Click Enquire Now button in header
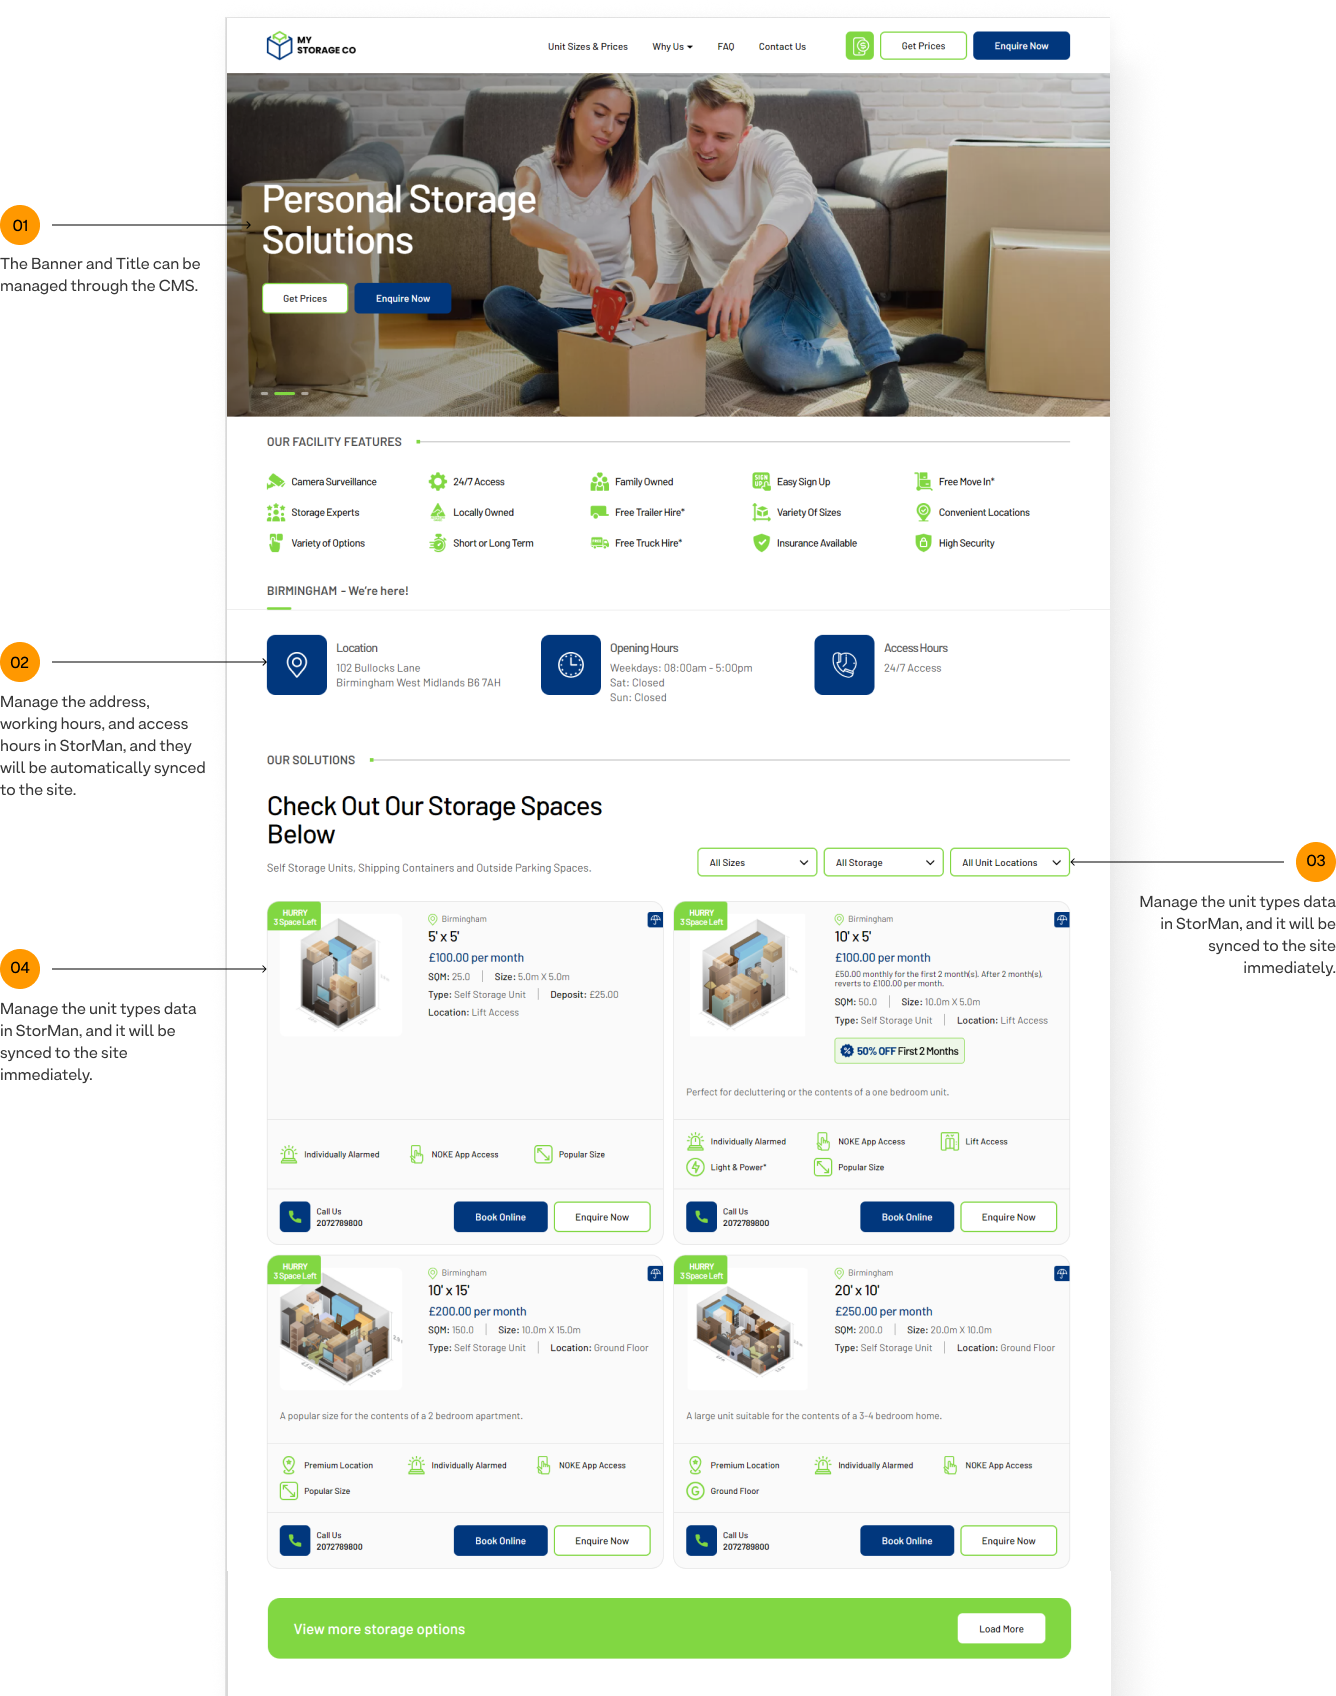 click(1021, 46)
